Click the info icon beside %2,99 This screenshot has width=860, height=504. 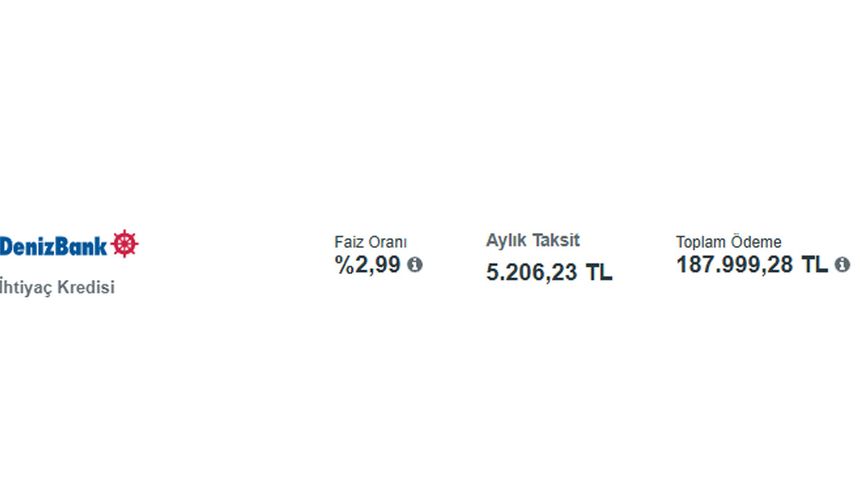point(415,265)
